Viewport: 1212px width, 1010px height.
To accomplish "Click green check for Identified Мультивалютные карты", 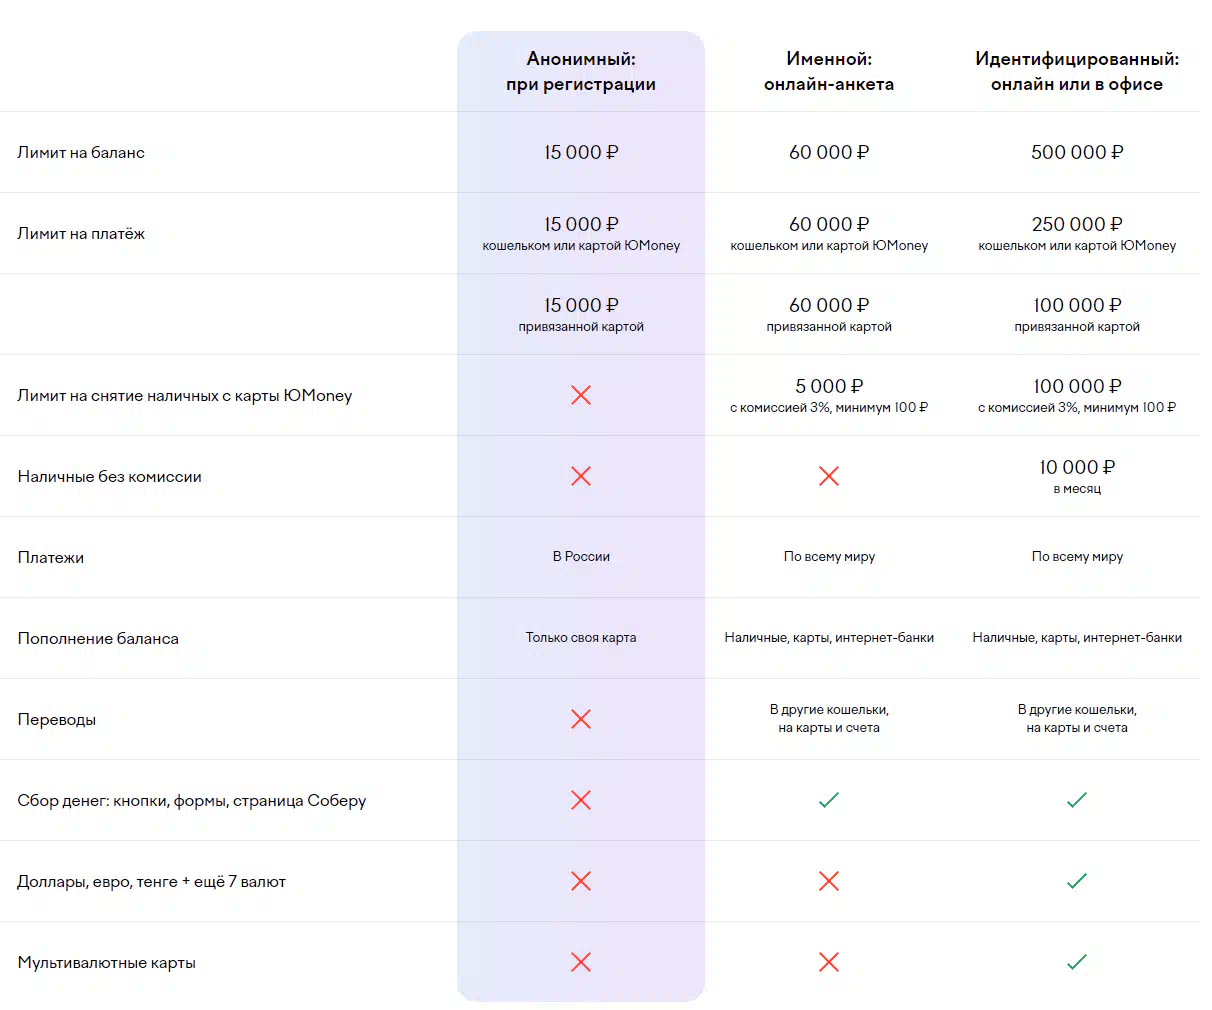I will coord(1077,962).
